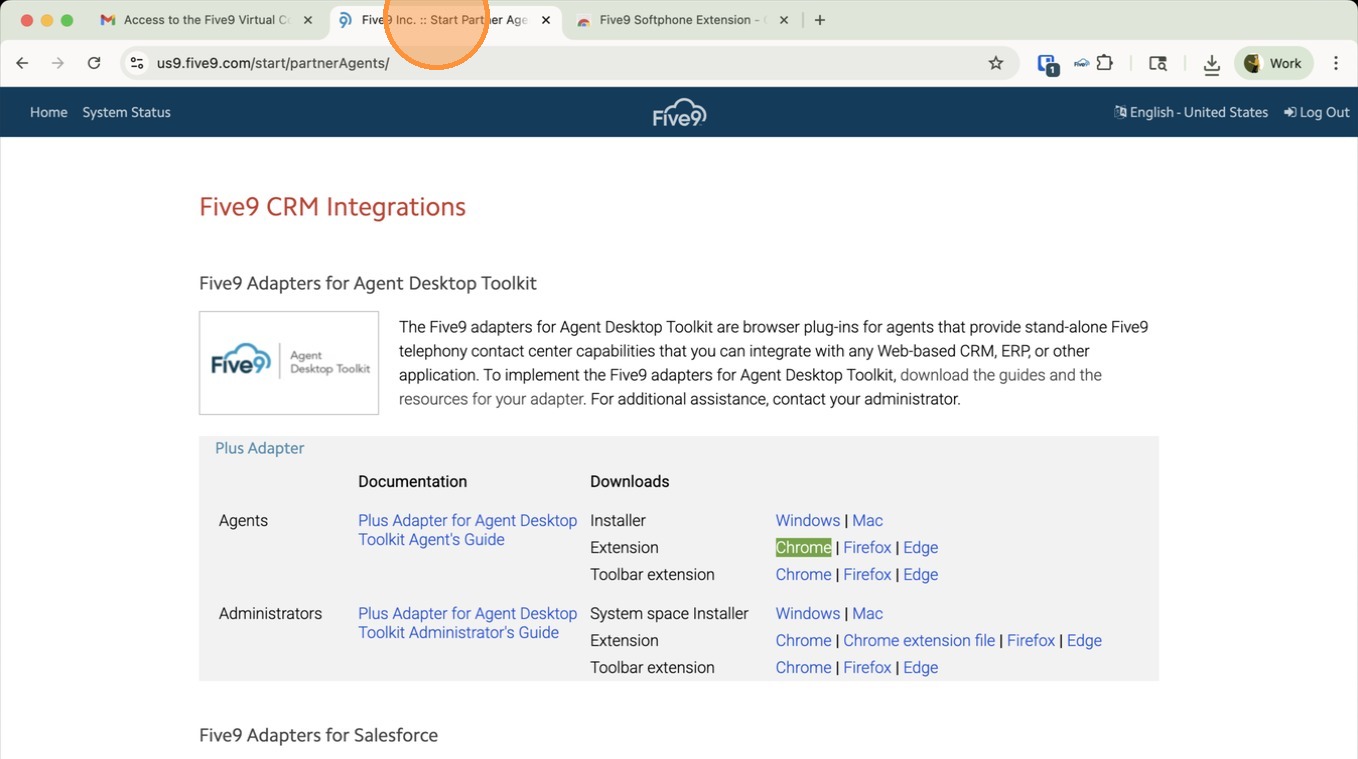Get Agents Extension for Firefox
Image resolution: width=1358 pixels, height=759 pixels.
coord(867,548)
